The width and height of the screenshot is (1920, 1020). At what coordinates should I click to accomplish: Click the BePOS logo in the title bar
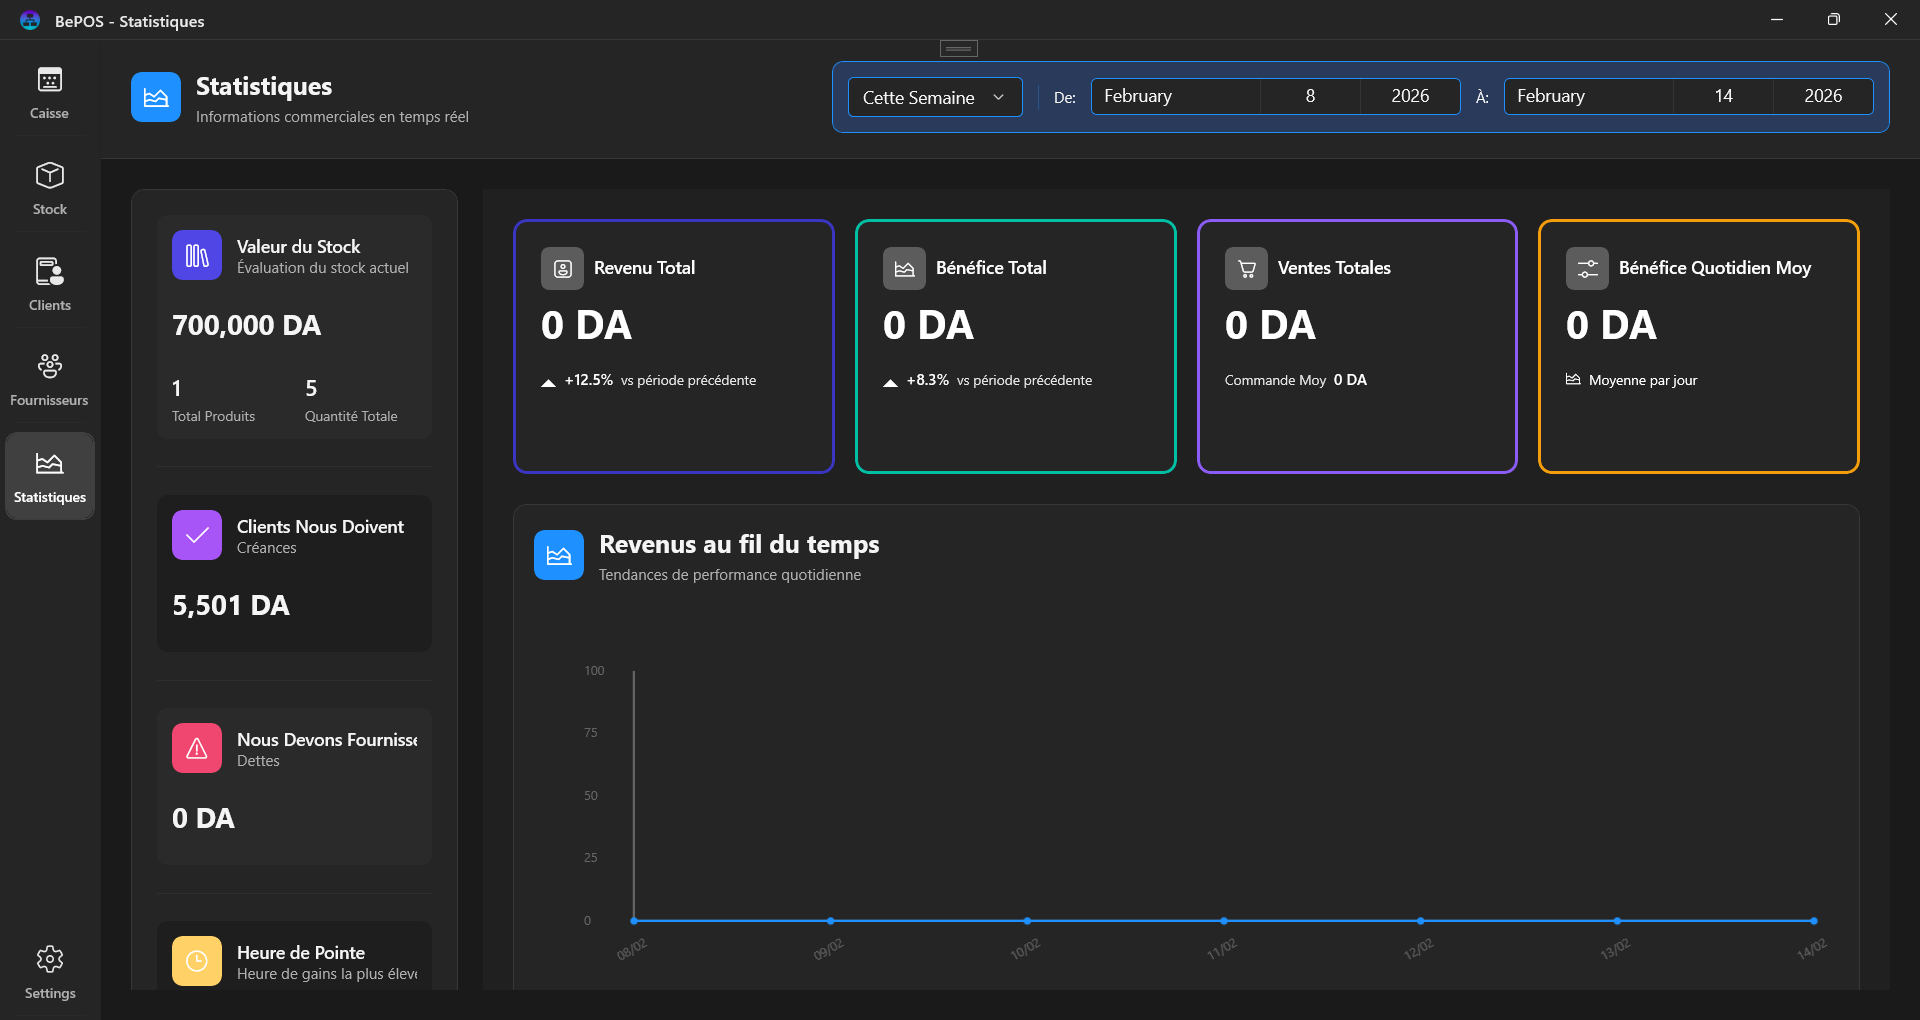click(29, 19)
